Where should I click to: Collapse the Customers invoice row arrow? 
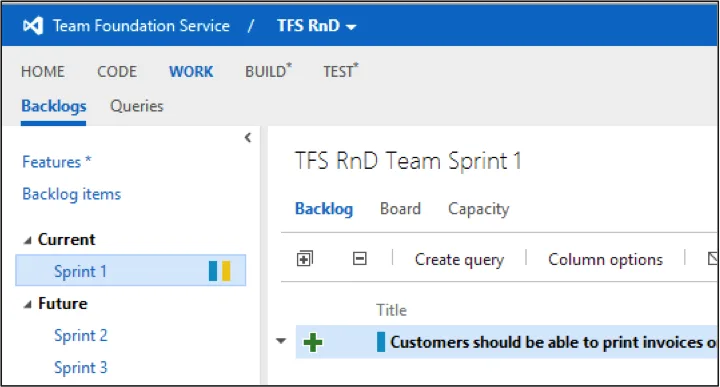(x=281, y=341)
